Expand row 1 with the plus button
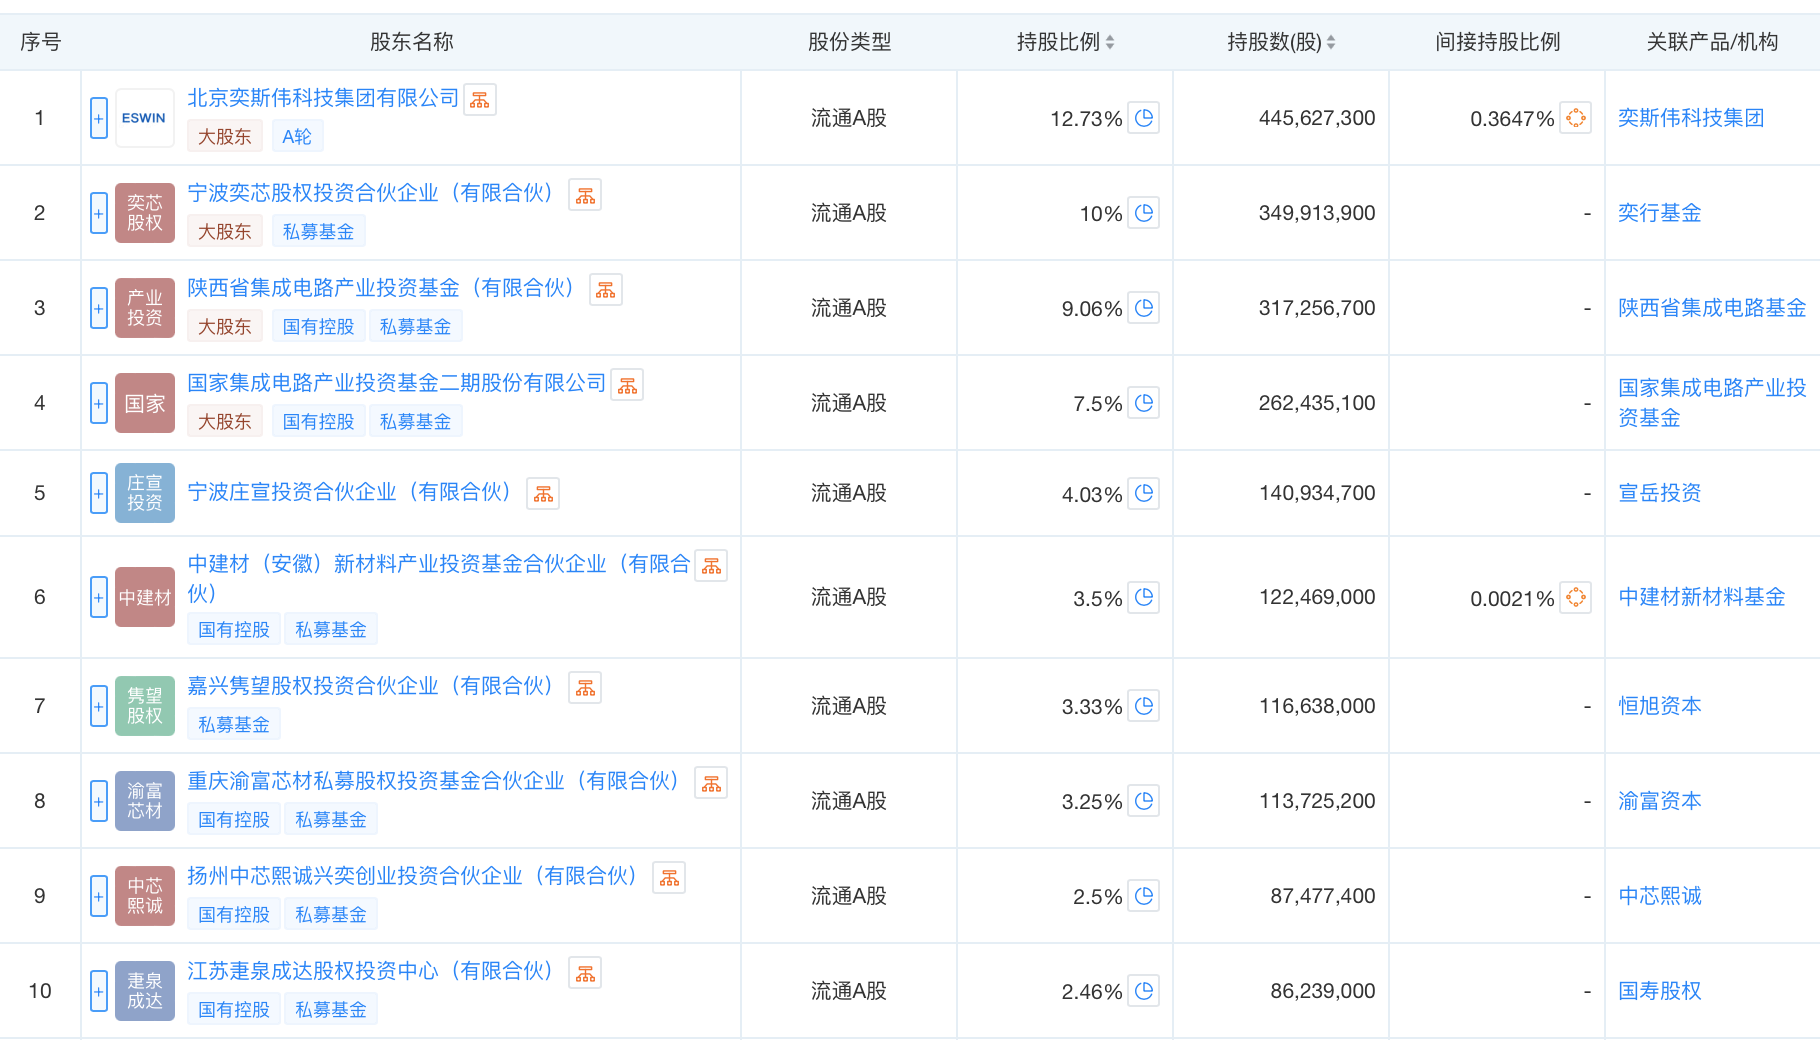The width and height of the screenshot is (1820, 1040). pos(99,118)
